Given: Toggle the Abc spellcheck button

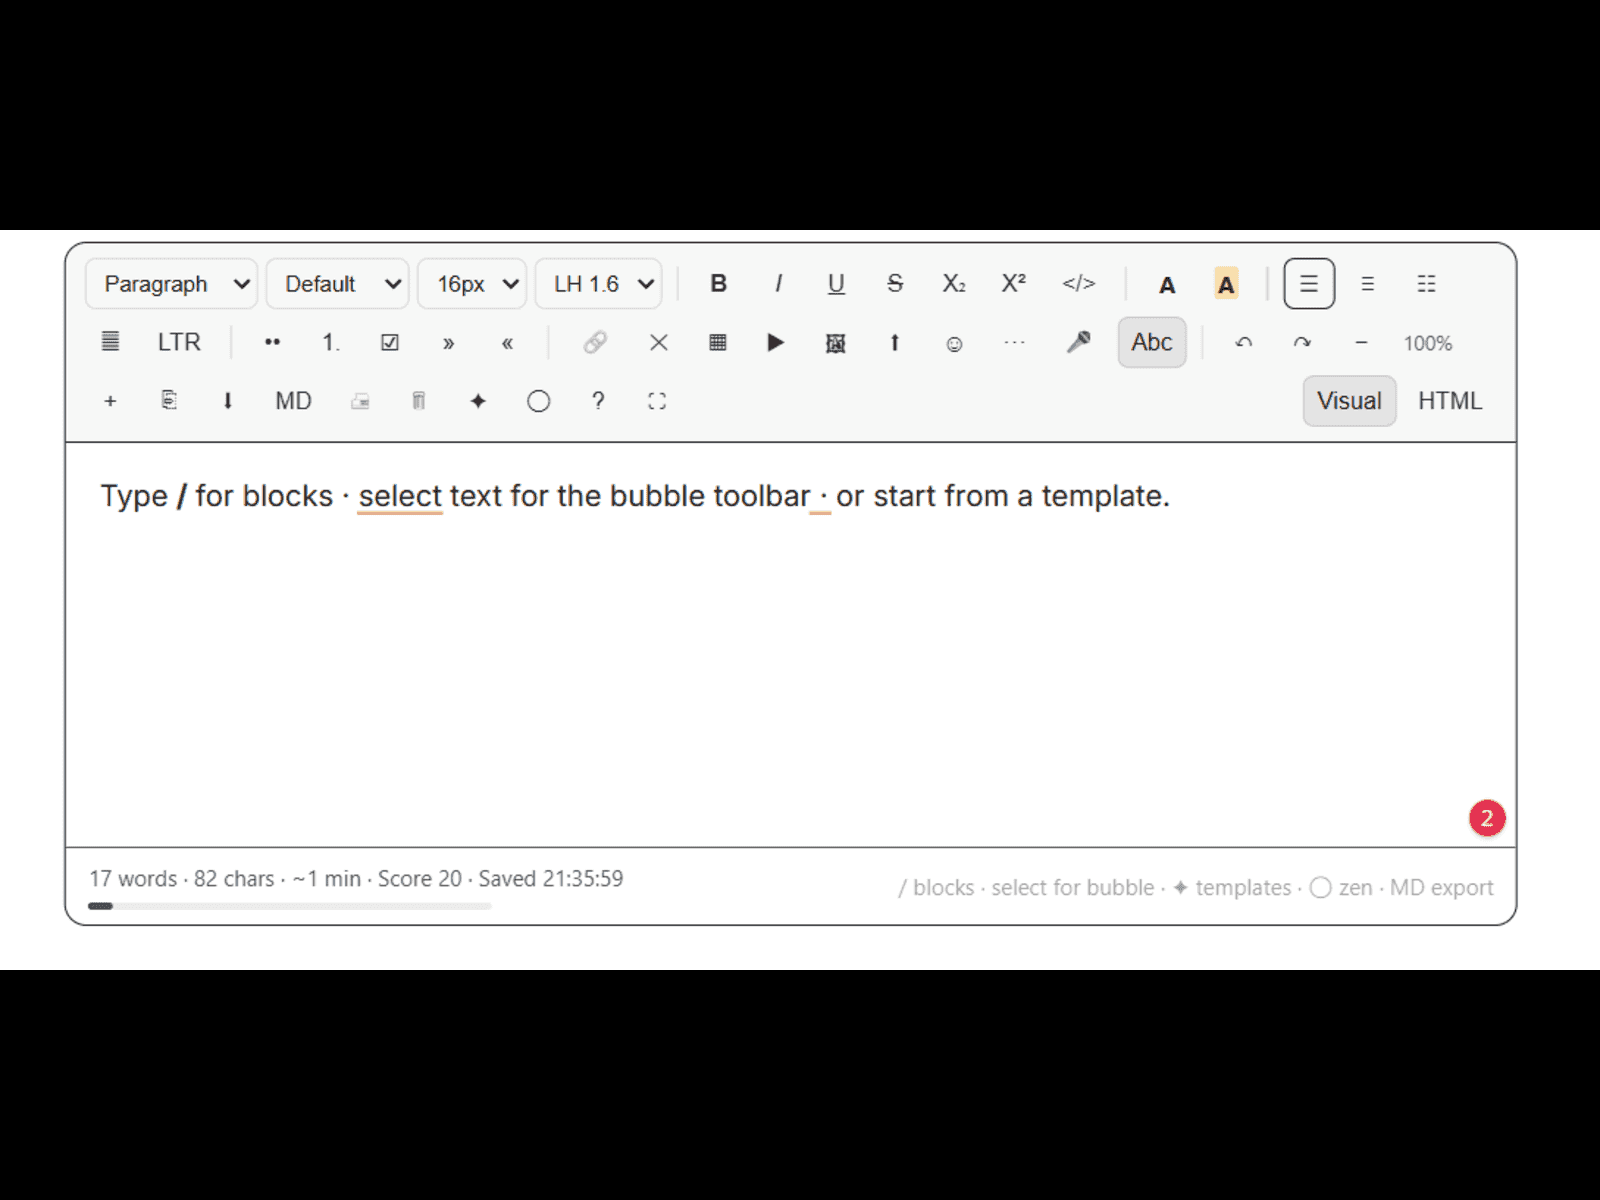Looking at the screenshot, I should (1152, 342).
